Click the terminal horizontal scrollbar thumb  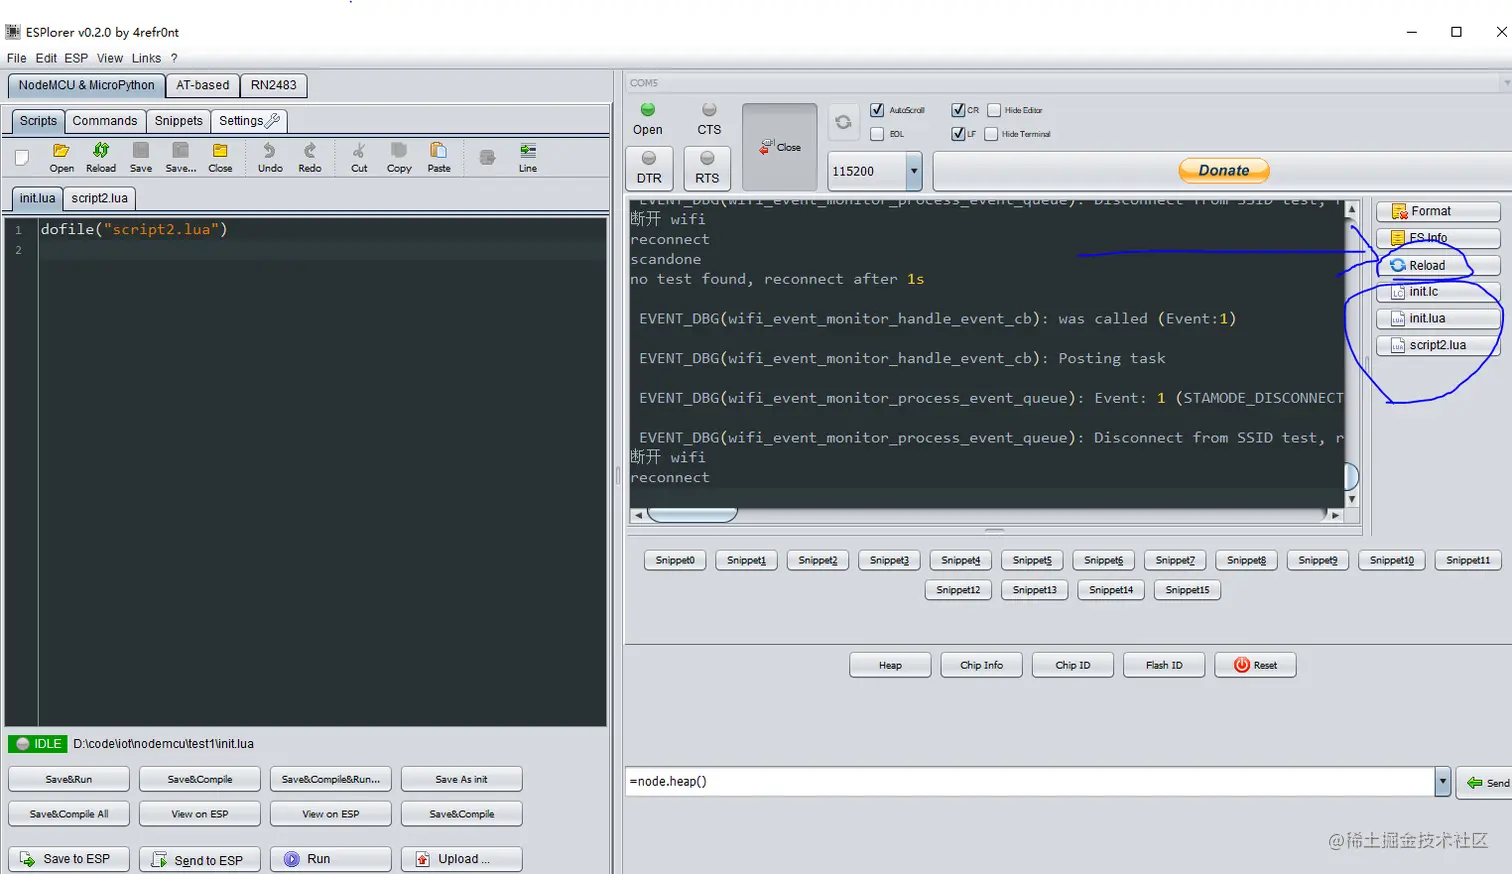click(x=692, y=515)
